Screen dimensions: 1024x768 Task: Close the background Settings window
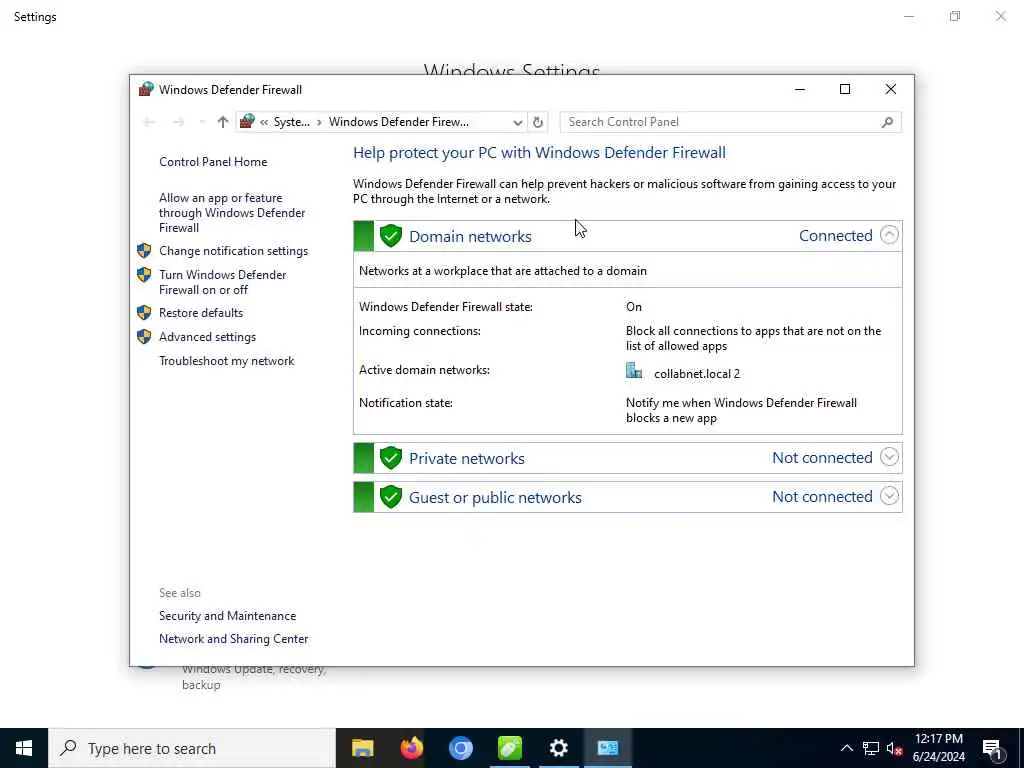click(1000, 16)
